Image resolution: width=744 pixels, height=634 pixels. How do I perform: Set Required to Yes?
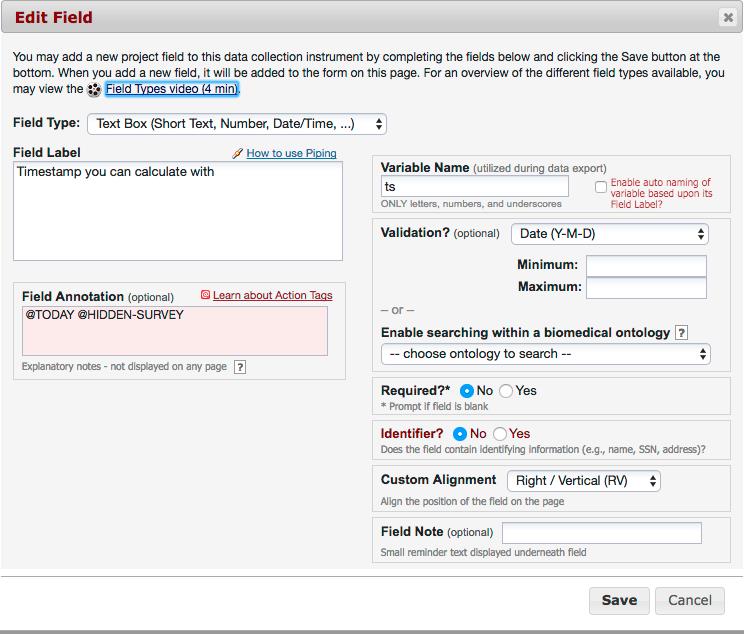tap(506, 391)
